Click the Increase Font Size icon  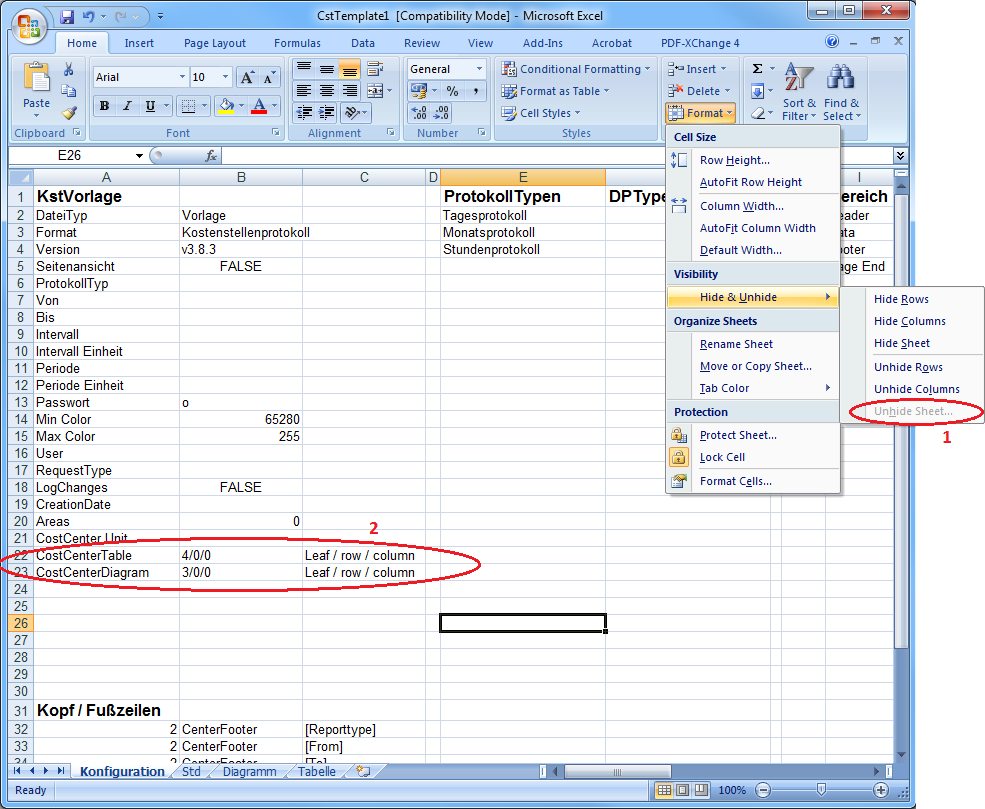[x=247, y=77]
